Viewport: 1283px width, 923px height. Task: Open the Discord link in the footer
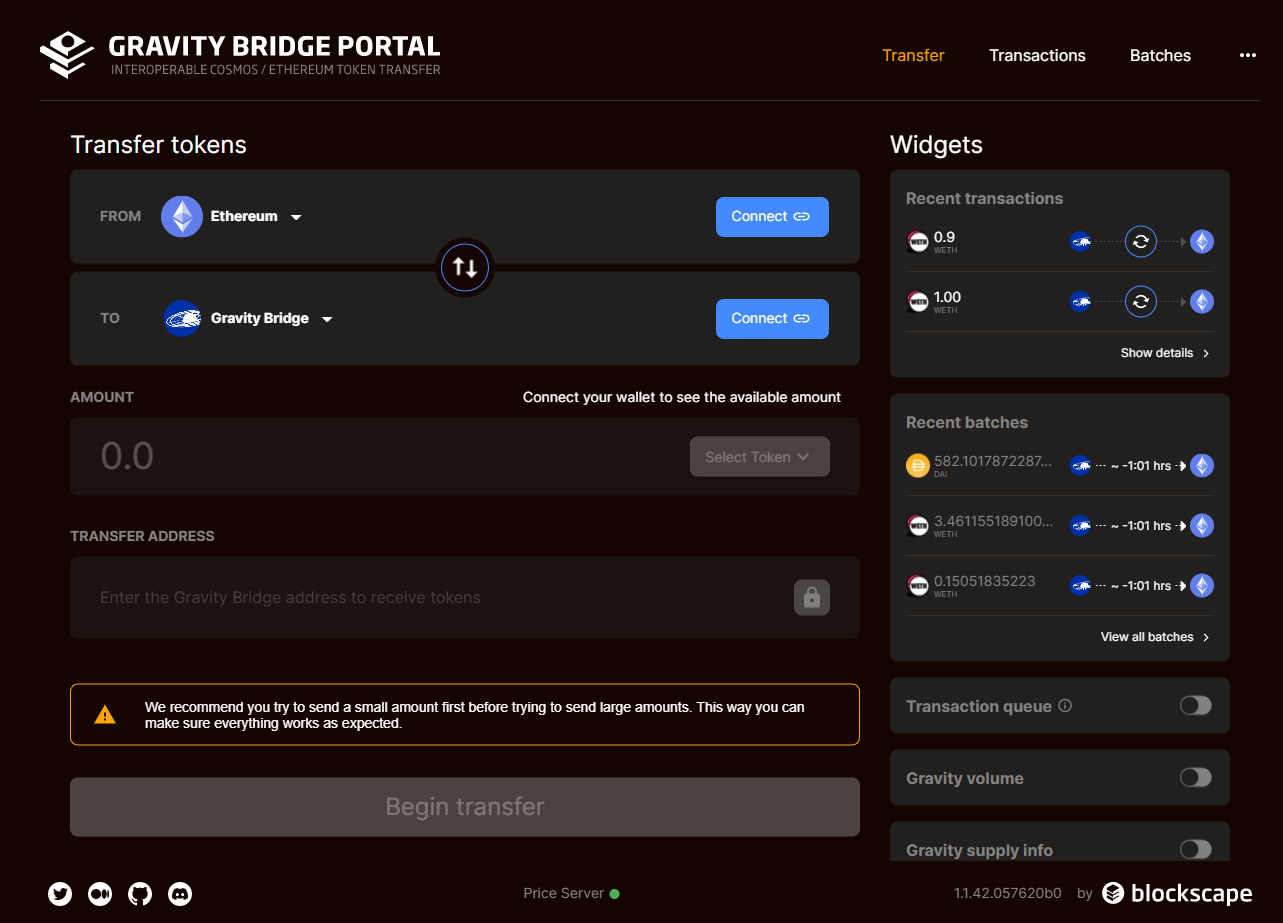[180, 894]
